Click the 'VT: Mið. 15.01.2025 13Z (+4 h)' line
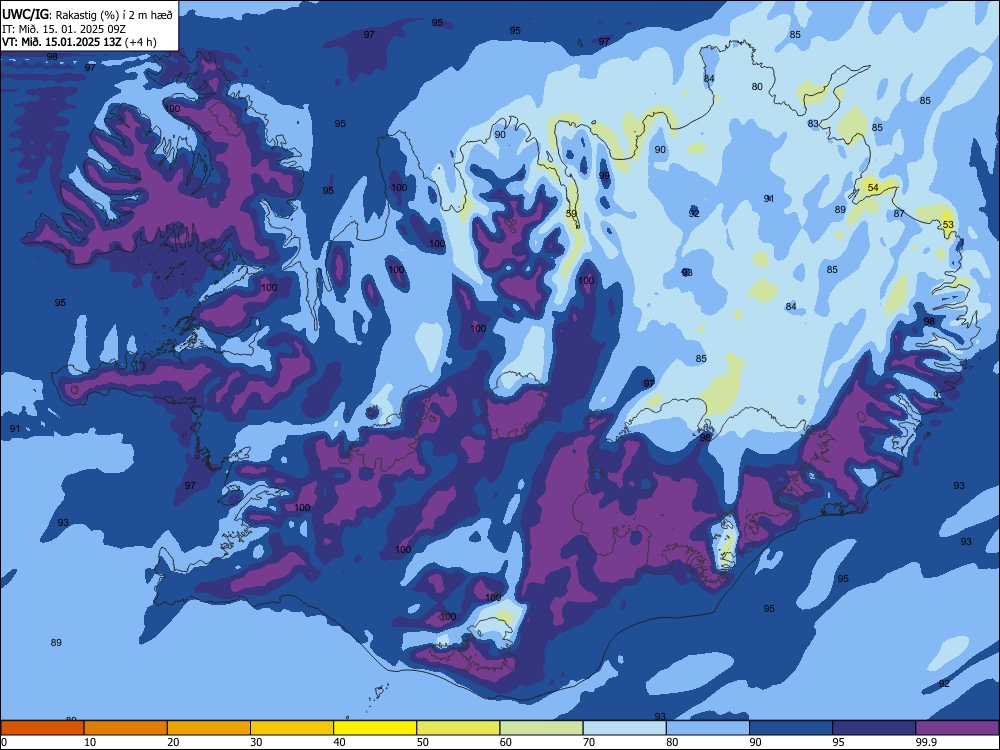 [79, 42]
